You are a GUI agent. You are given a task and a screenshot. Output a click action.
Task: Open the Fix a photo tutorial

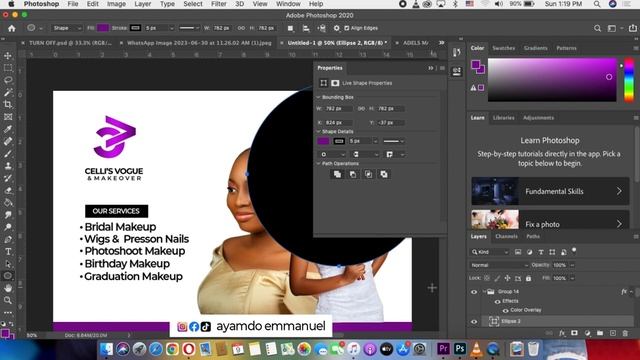click(x=550, y=220)
